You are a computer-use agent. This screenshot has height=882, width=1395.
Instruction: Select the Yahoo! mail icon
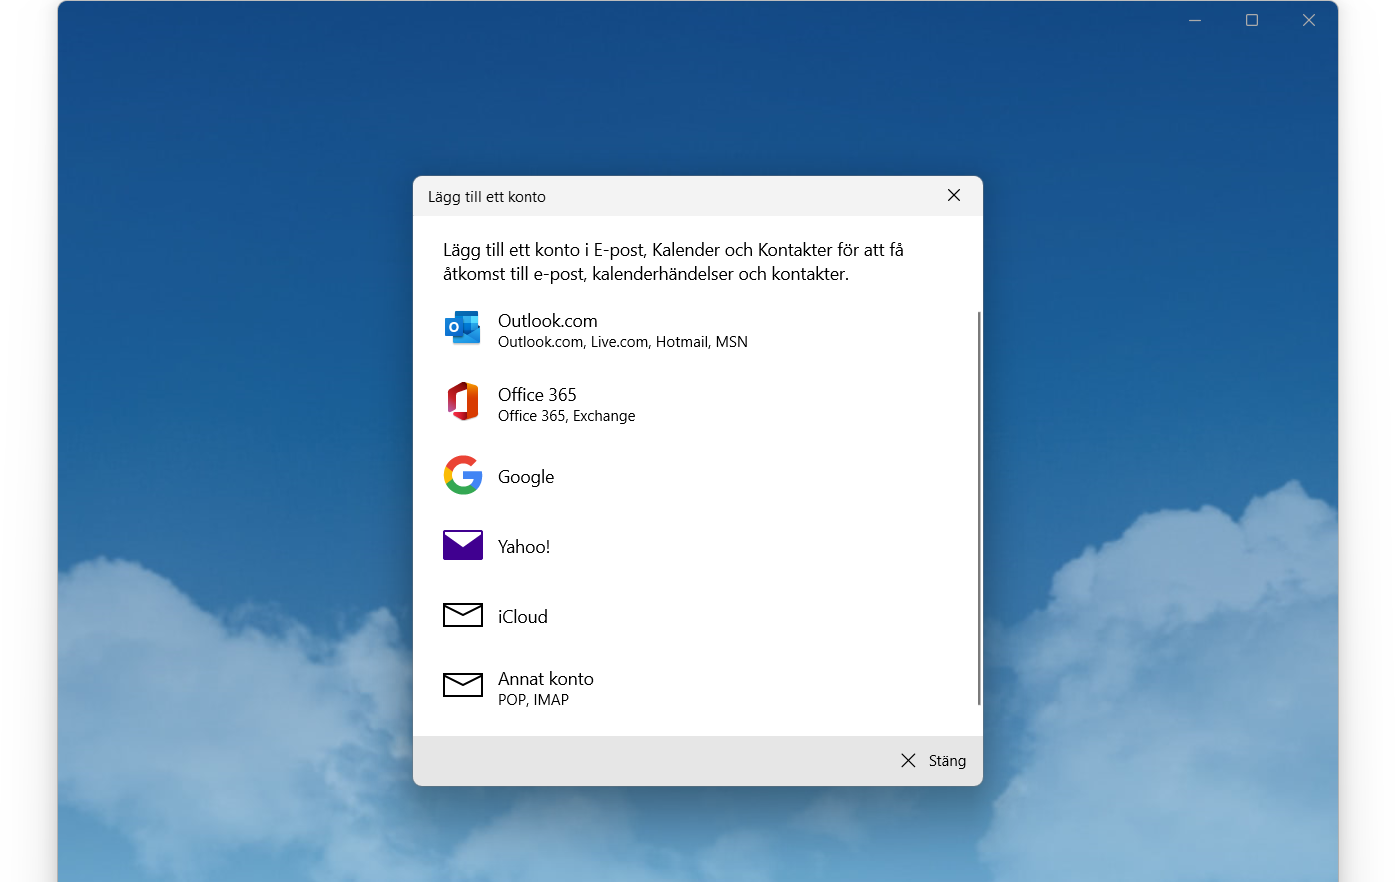click(462, 545)
